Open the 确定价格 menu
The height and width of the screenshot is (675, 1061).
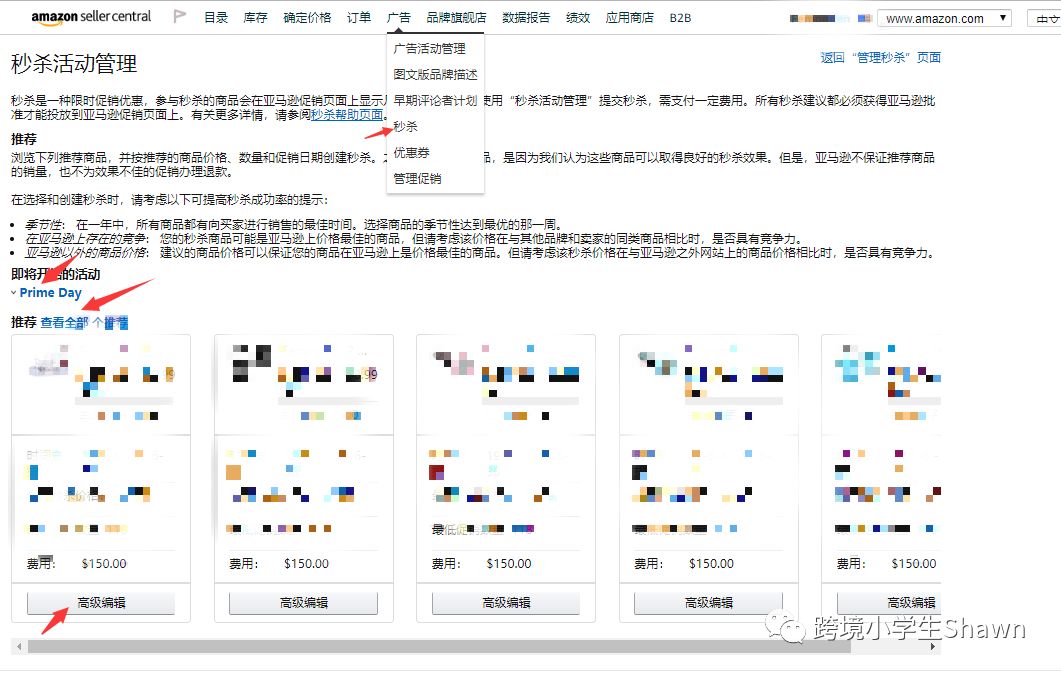point(307,18)
